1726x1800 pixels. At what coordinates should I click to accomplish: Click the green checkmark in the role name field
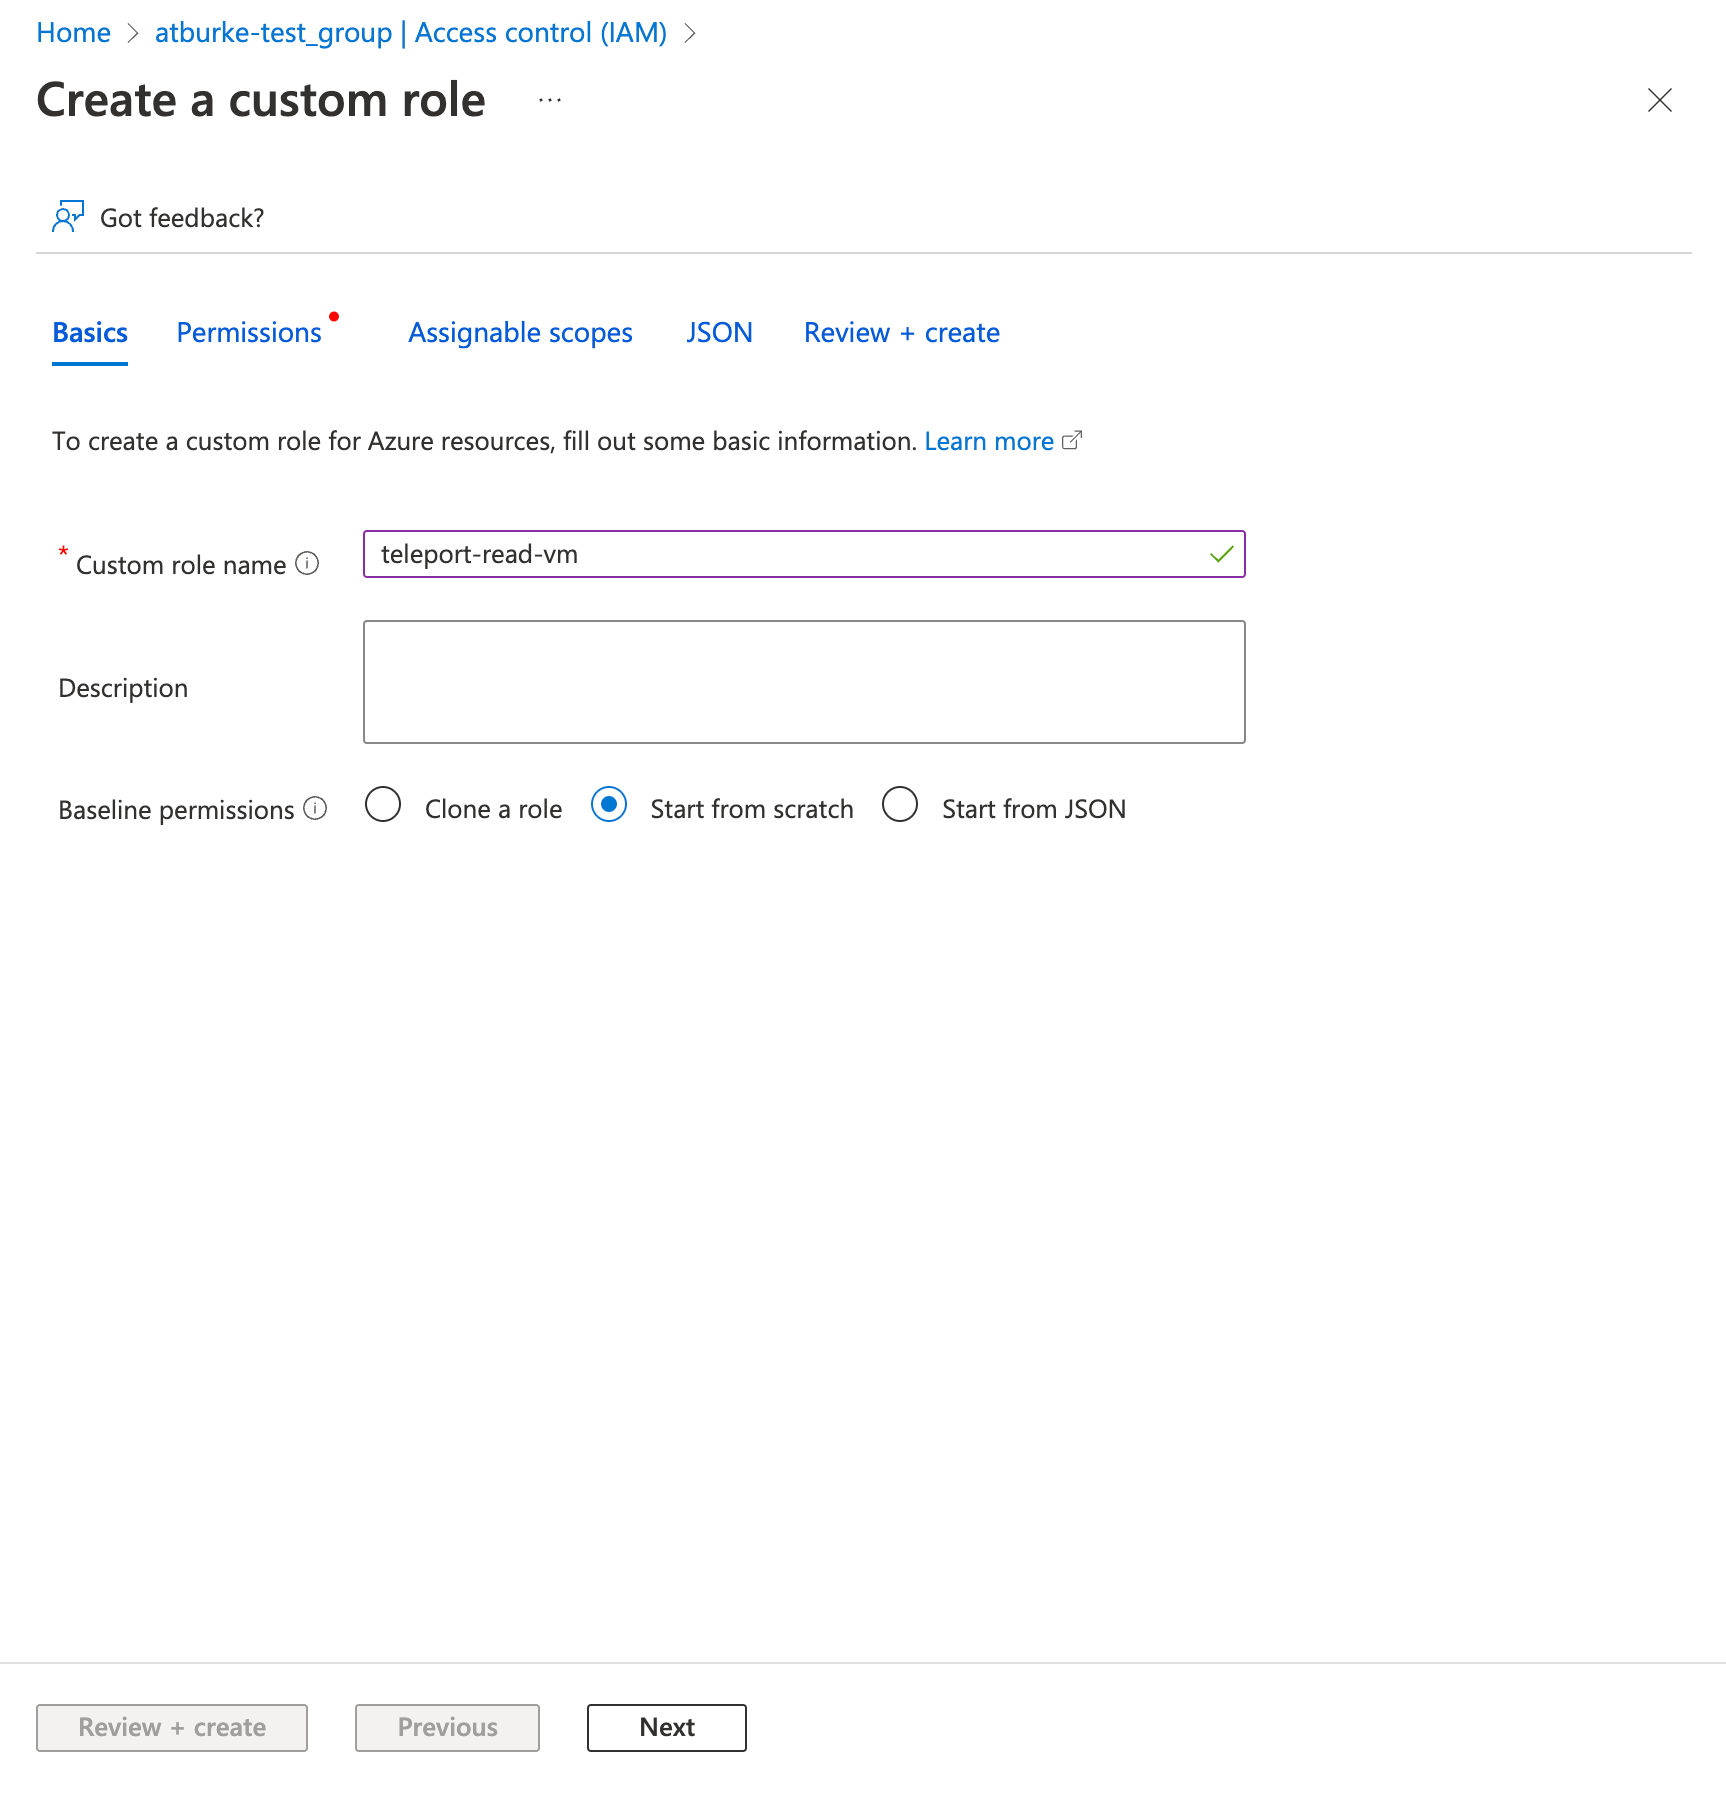tap(1220, 554)
